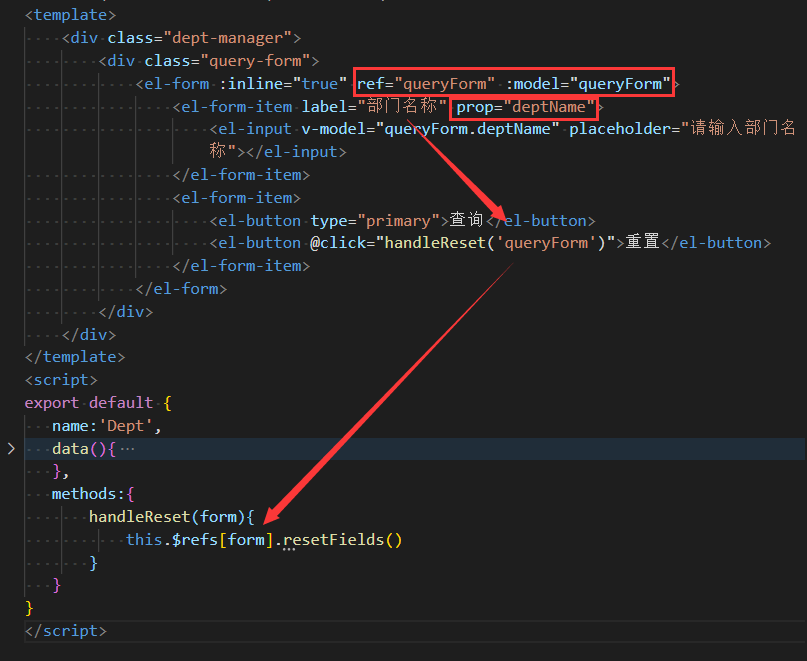
Task: Click the :model="queryForm" attribute
Action: point(588,83)
